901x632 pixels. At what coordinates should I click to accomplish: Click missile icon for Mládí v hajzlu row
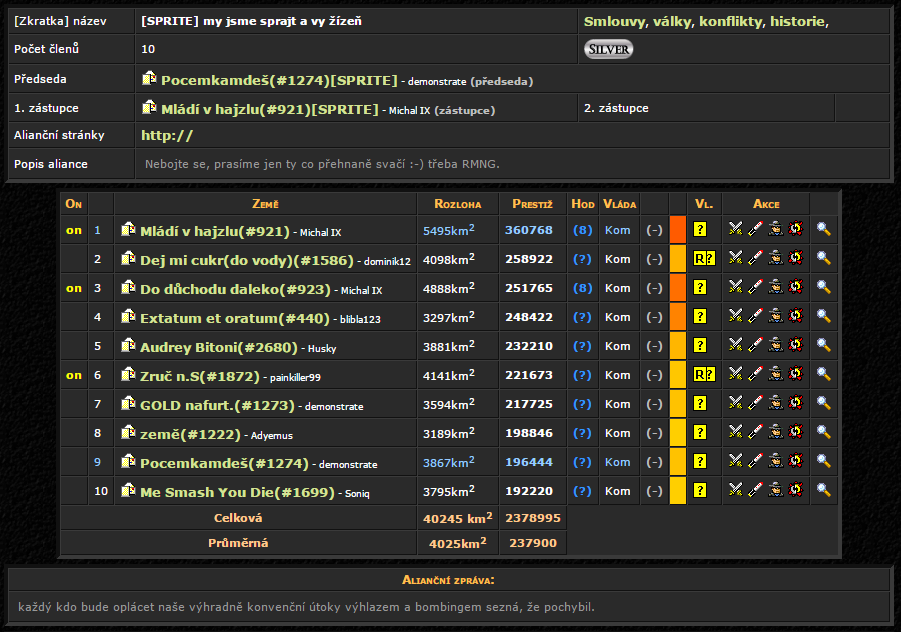click(755, 229)
